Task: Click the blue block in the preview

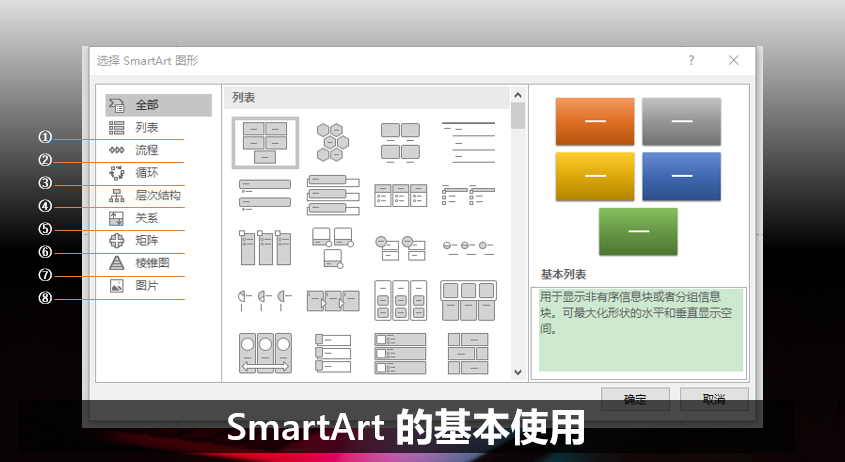Action: (x=682, y=176)
